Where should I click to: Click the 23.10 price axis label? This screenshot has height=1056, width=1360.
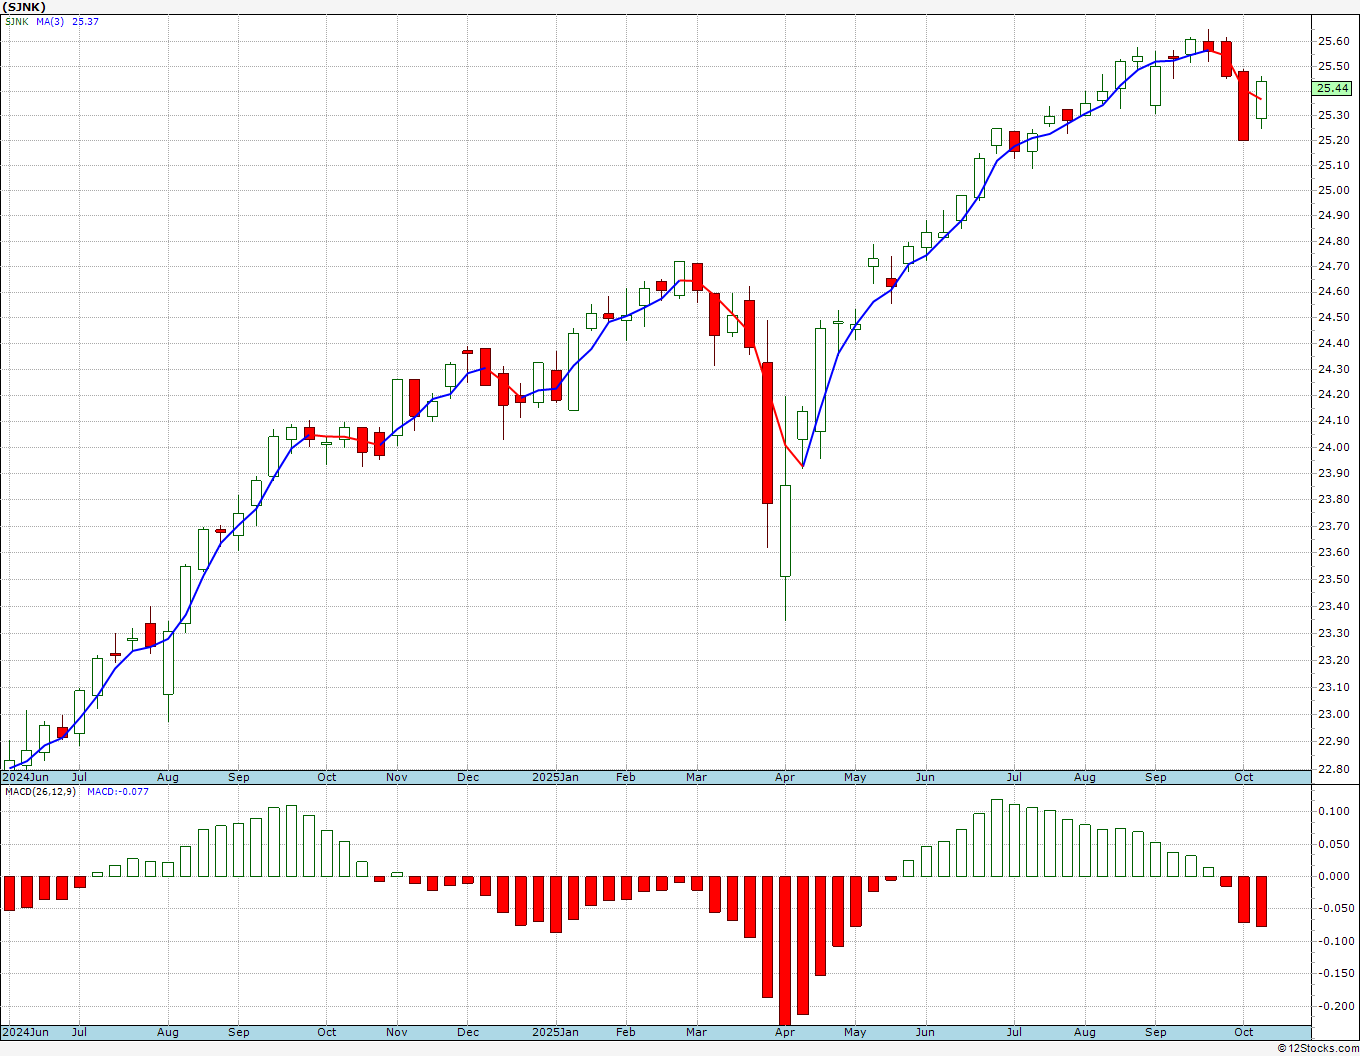(x=1333, y=687)
